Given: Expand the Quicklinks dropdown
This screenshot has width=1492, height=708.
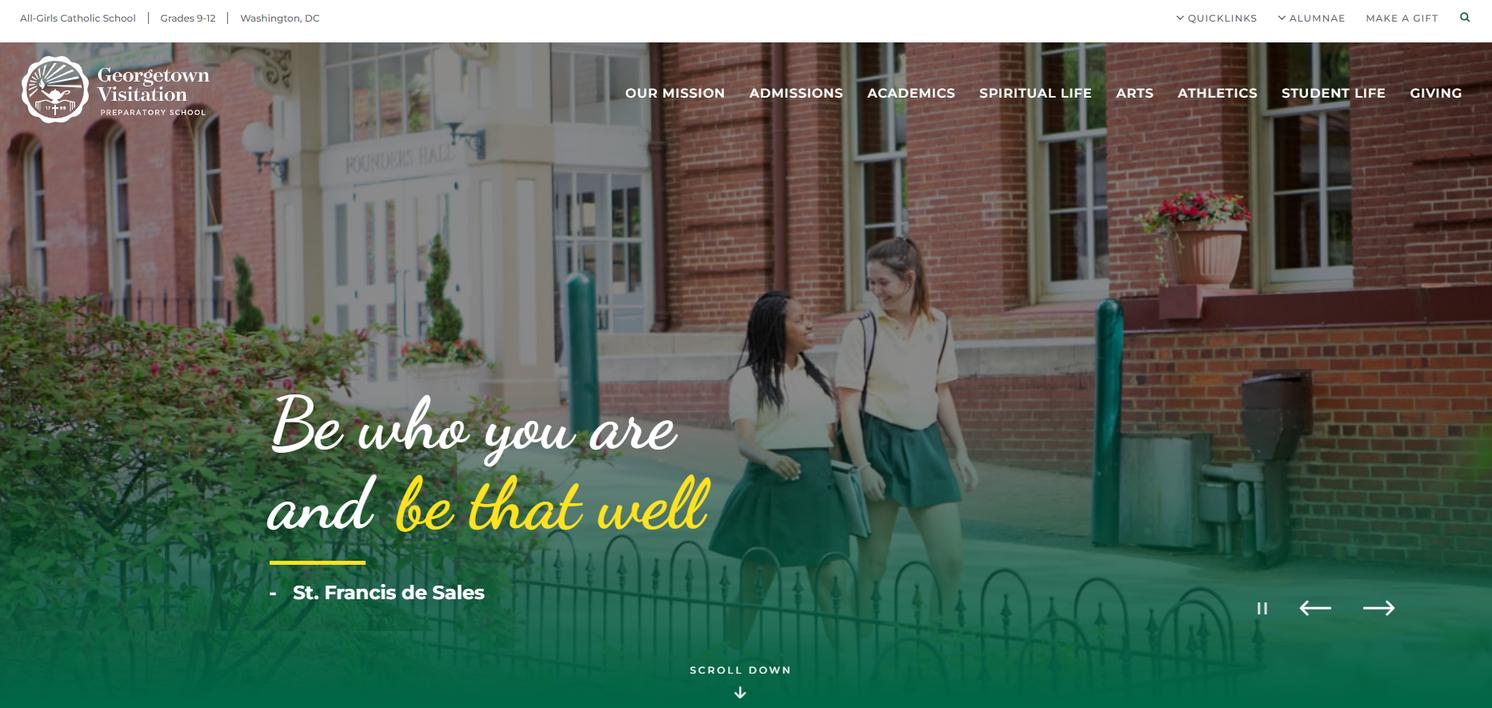Looking at the screenshot, I should coord(1216,18).
